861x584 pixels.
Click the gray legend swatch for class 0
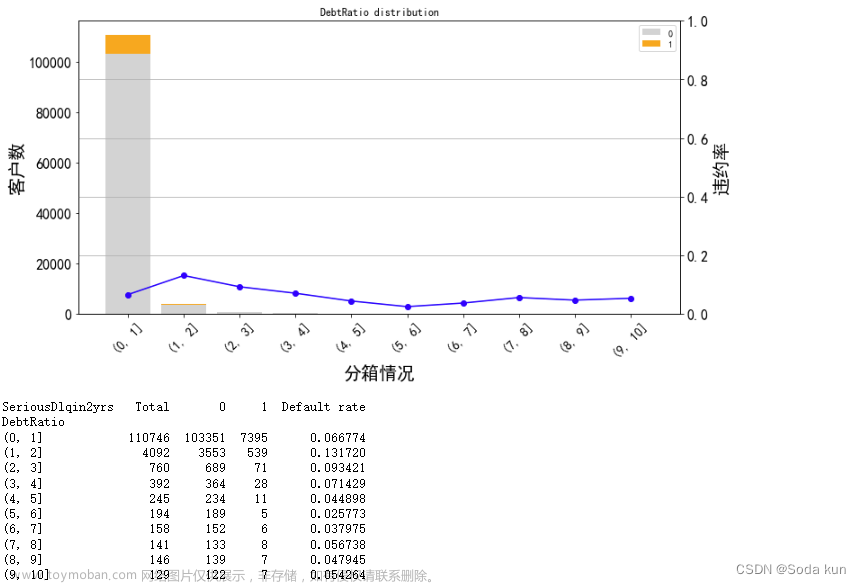651,32
